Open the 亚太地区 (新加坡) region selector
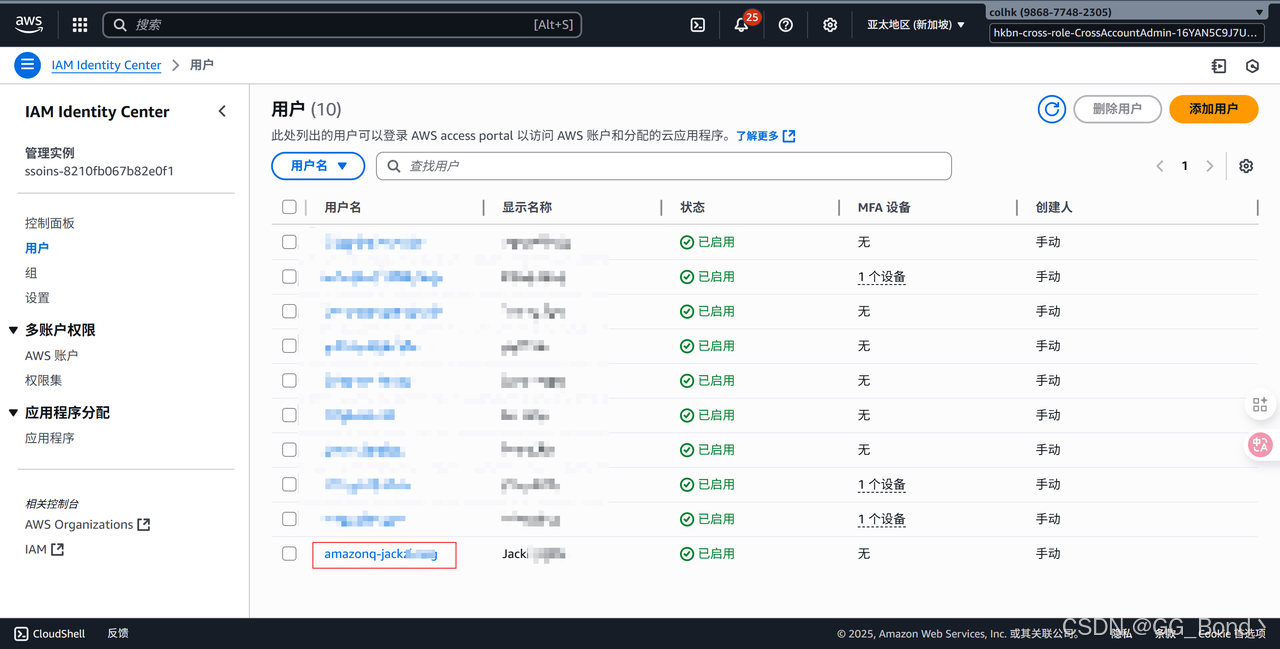The image size is (1280, 649). (x=916, y=25)
